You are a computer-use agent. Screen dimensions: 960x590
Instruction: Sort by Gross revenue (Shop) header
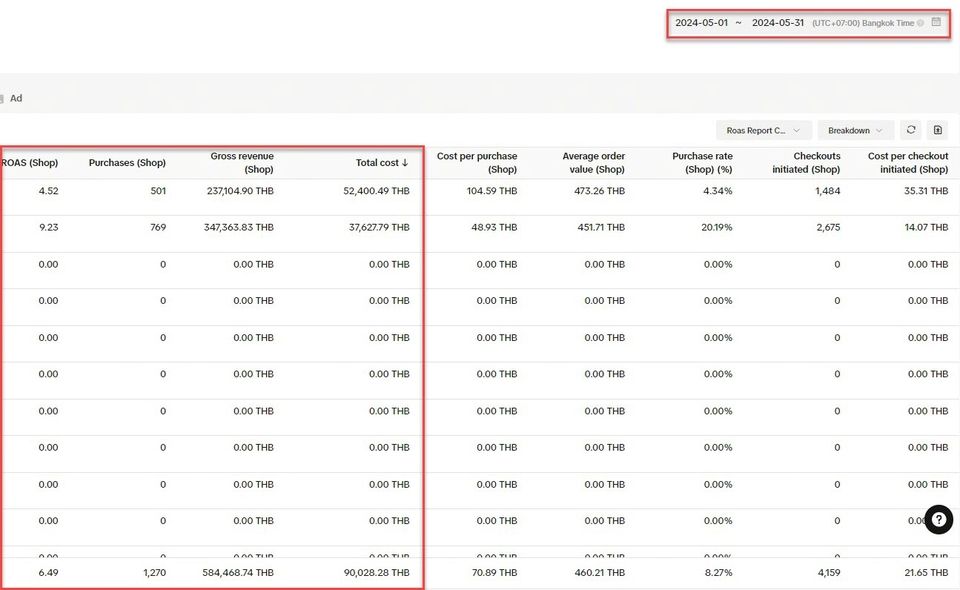pyautogui.click(x=241, y=163)
